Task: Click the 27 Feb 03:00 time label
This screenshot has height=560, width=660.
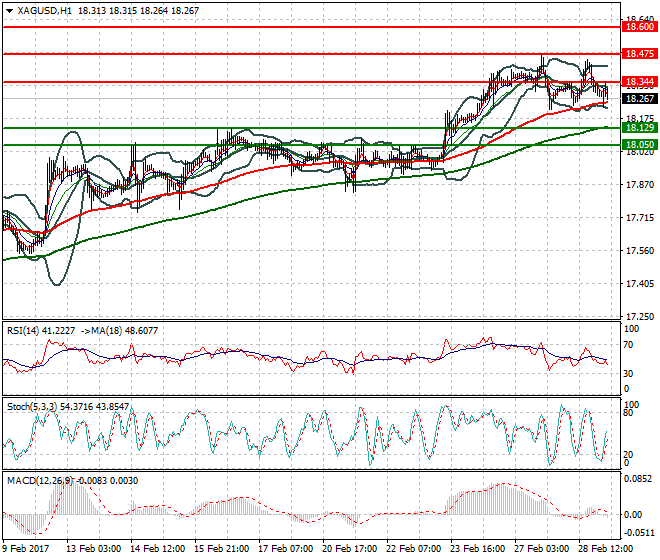Action: pos(541,549)
